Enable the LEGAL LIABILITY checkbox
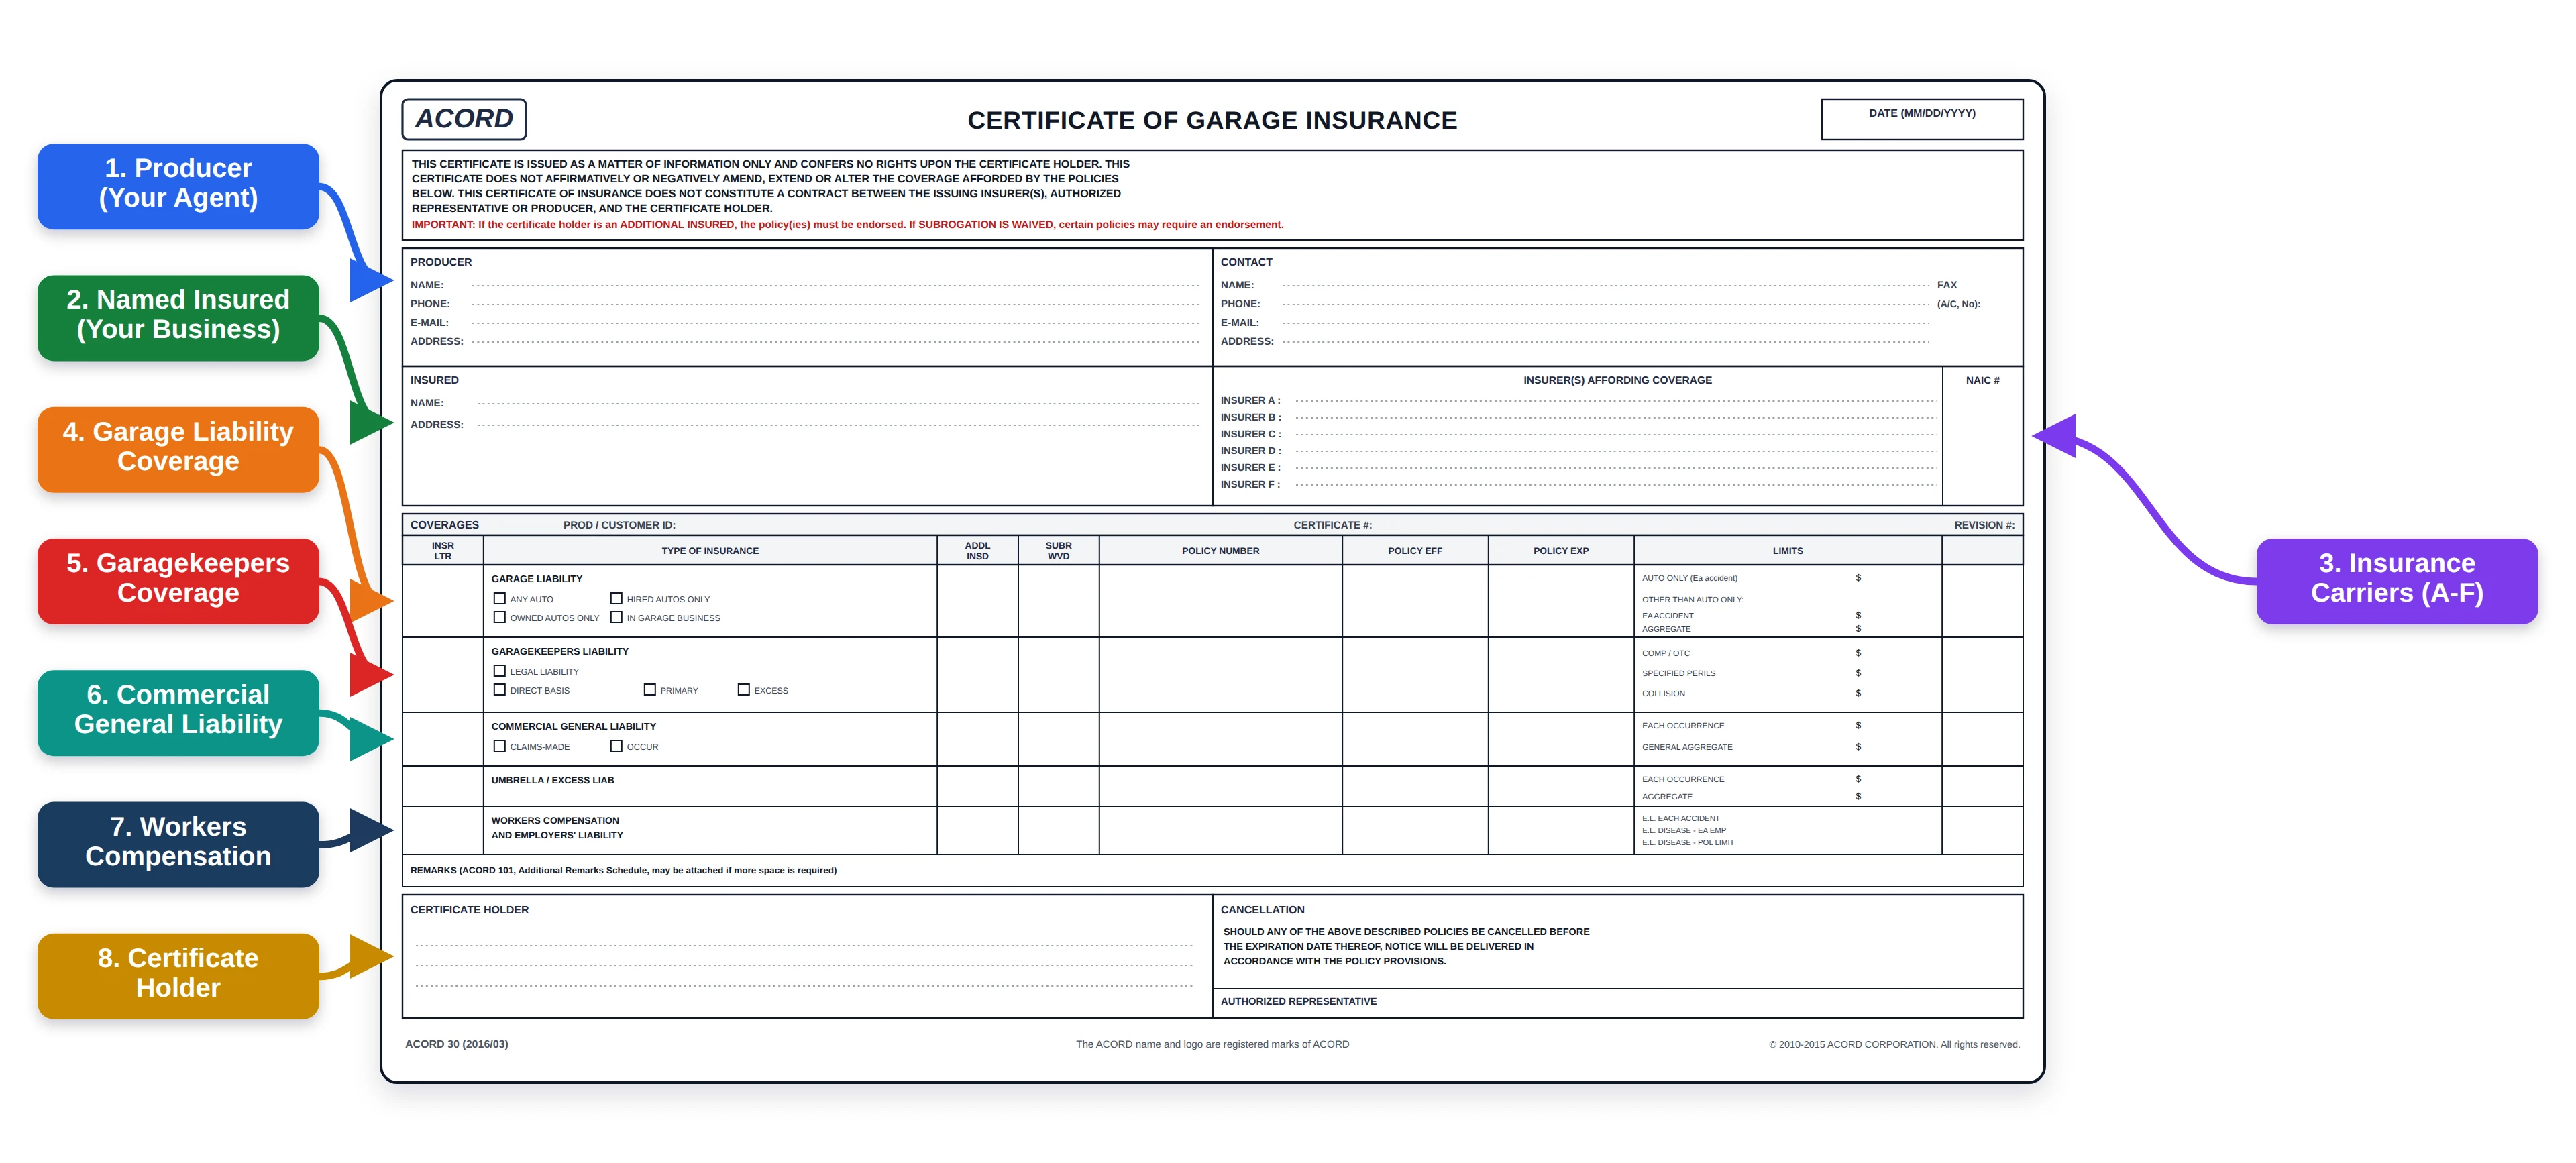This screenshot has height=1163, width=2576. (499, 671)
